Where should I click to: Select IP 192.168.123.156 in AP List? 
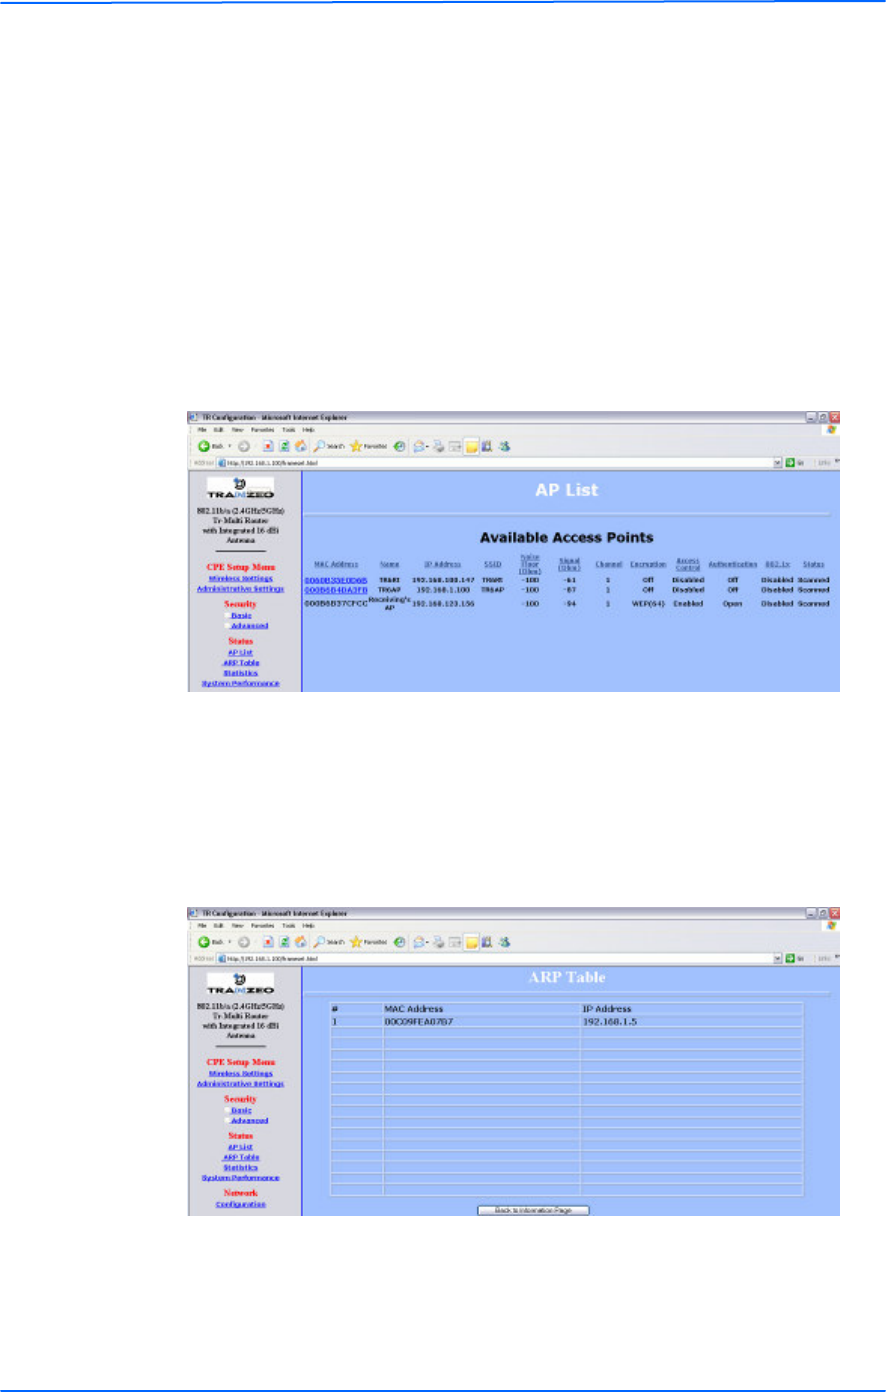pos(441,604)
